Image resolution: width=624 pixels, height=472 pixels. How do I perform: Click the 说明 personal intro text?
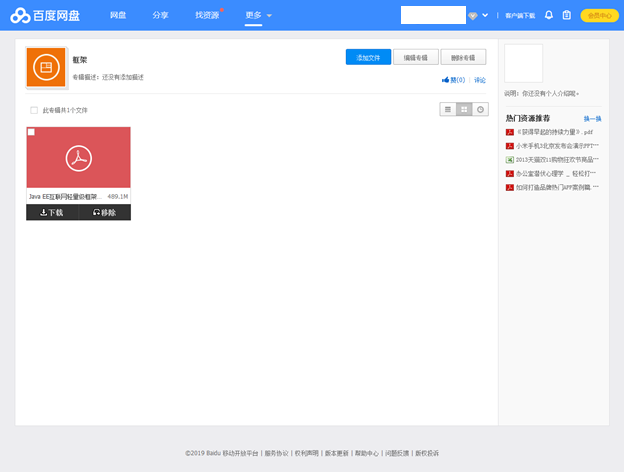point(541,94)
